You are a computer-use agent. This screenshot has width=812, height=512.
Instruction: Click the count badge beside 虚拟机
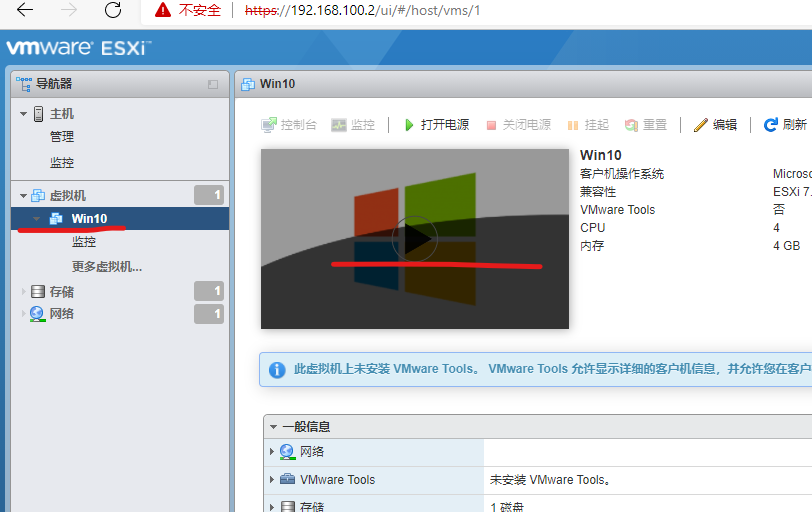point(209,195)
